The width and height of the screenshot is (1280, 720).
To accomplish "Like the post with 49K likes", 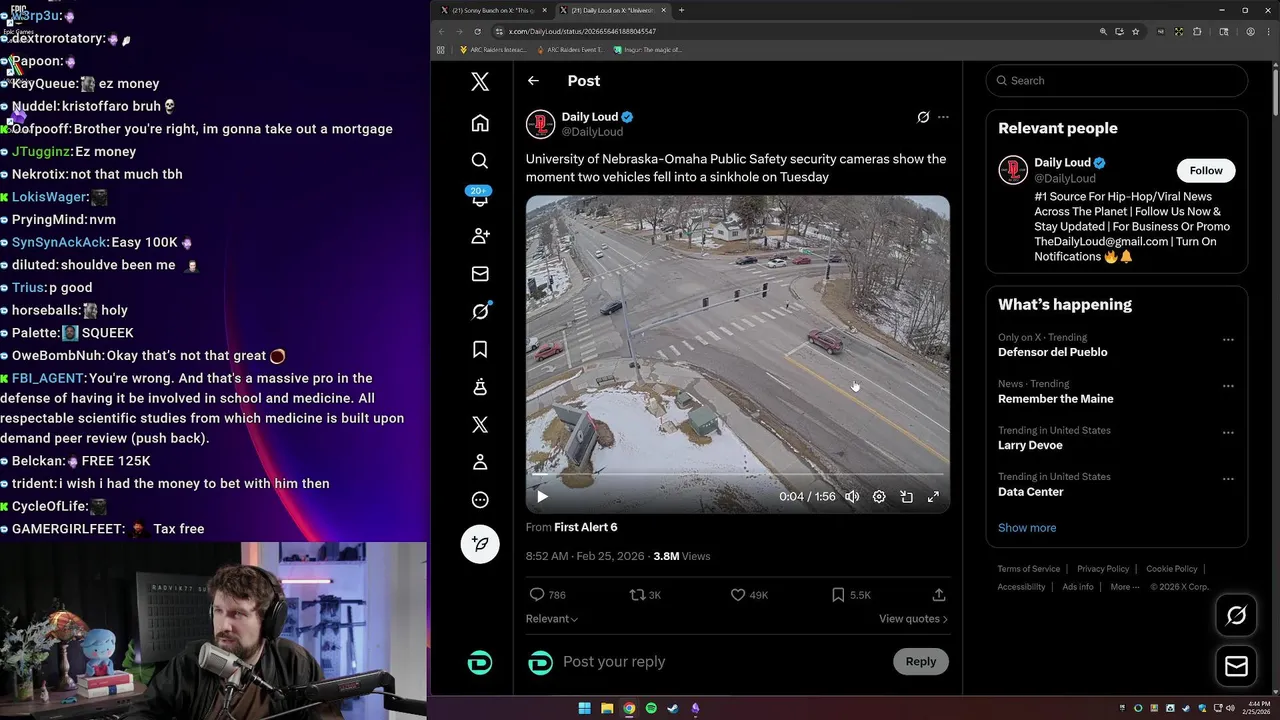I will tap(749, 595).
